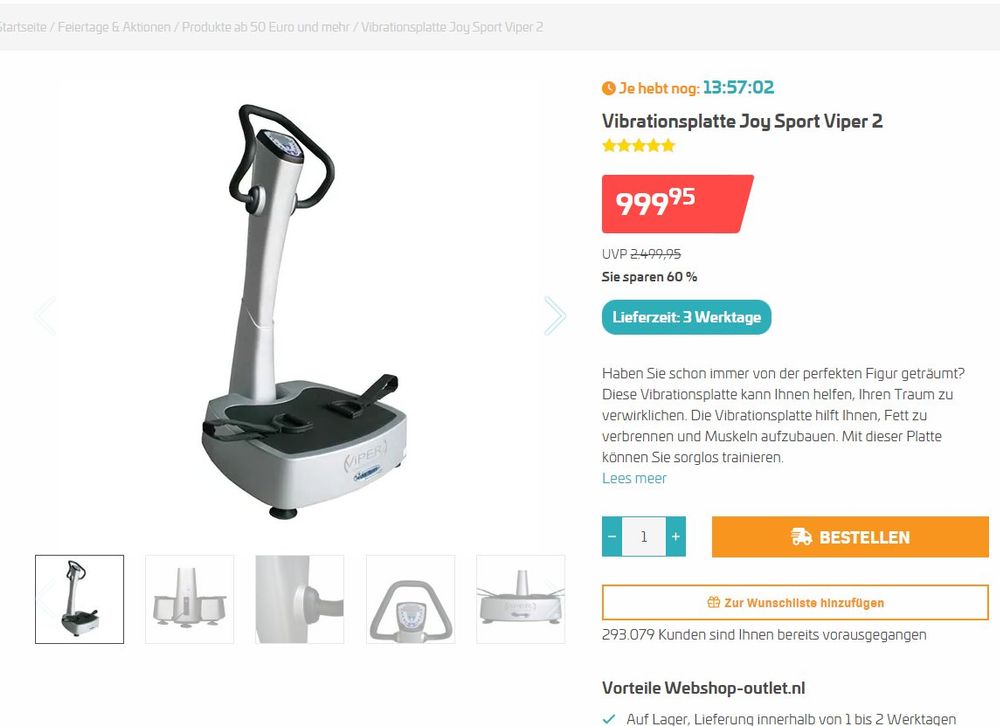
Task: Click the quantity input field
Action: [x=643, y=537]
